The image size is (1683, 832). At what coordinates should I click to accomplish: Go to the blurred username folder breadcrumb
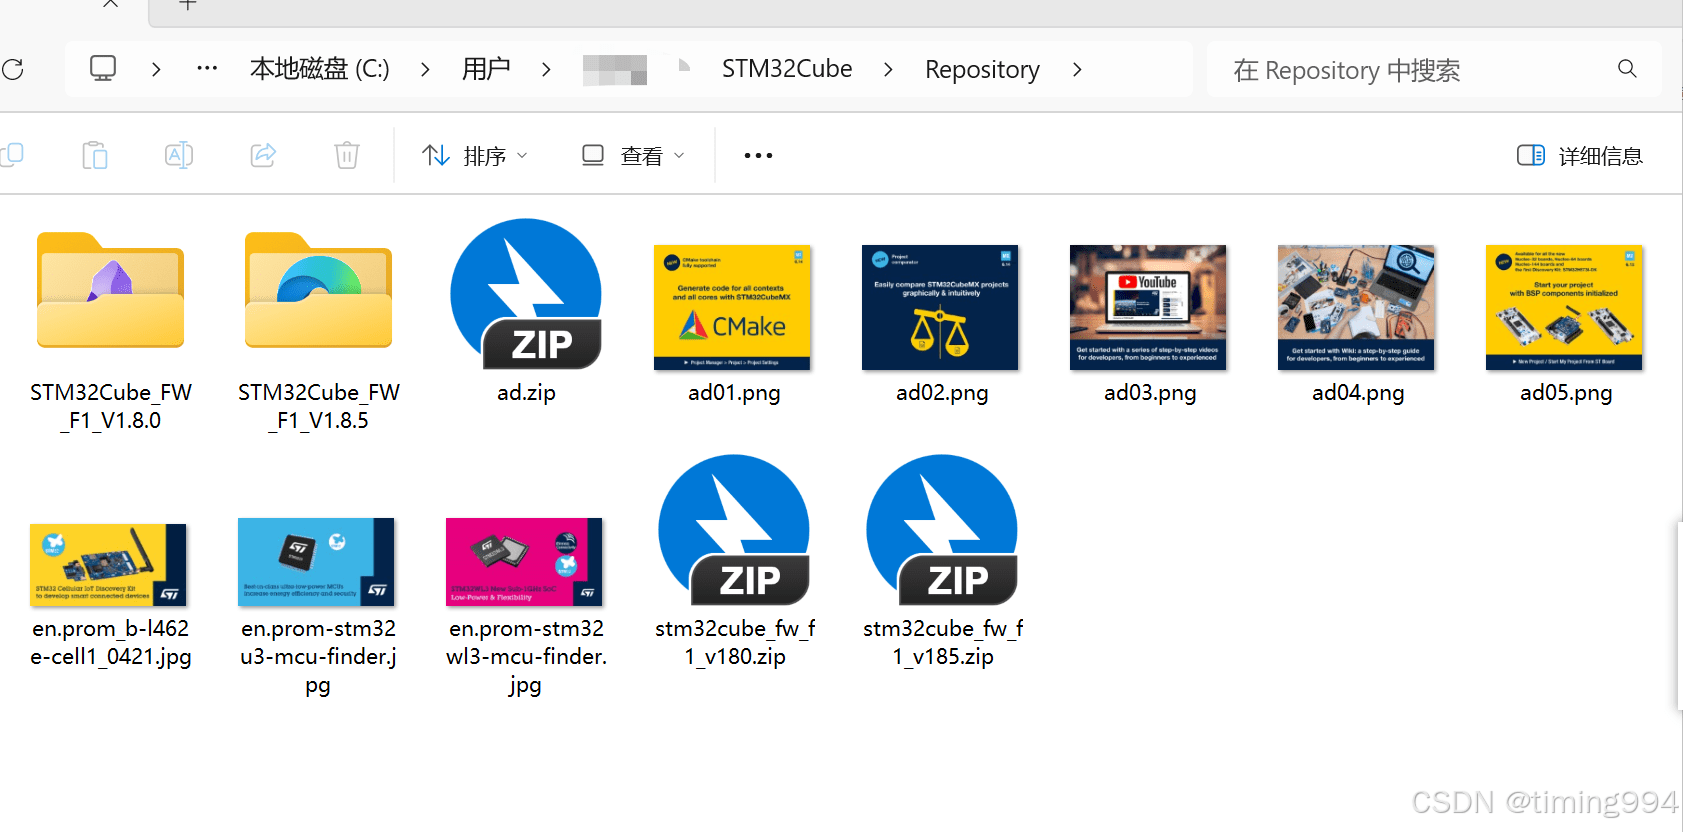pos(615,70)
